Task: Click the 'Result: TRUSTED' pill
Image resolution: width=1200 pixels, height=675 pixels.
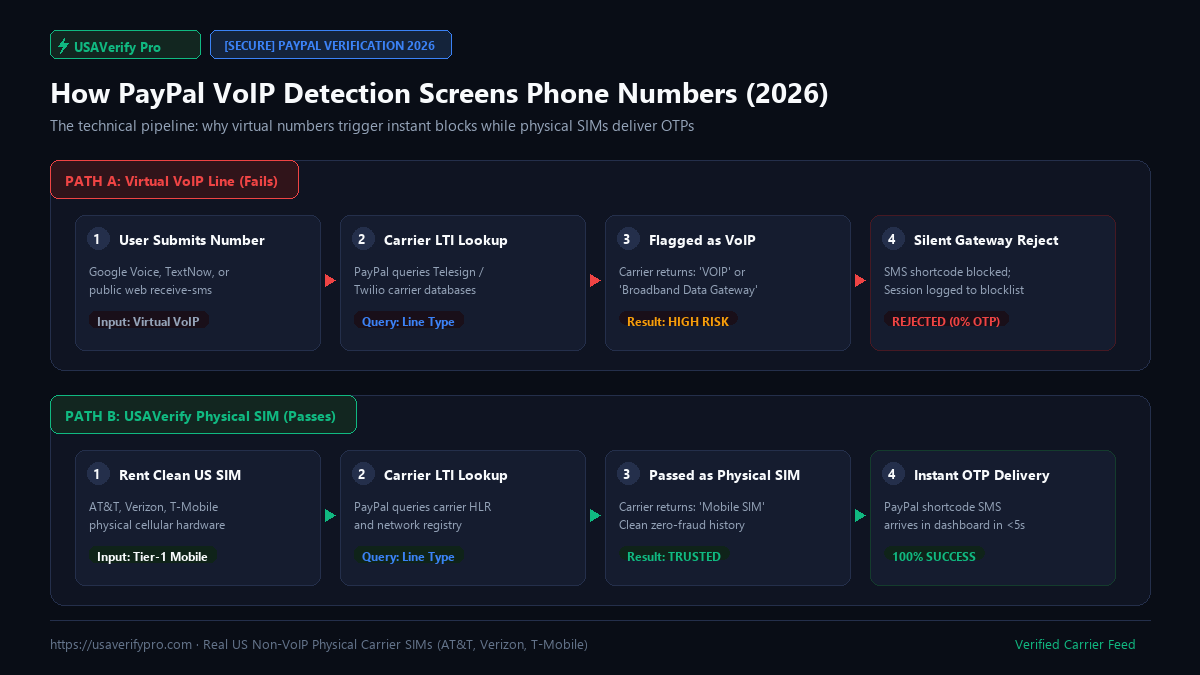Action: pos(673,556)
